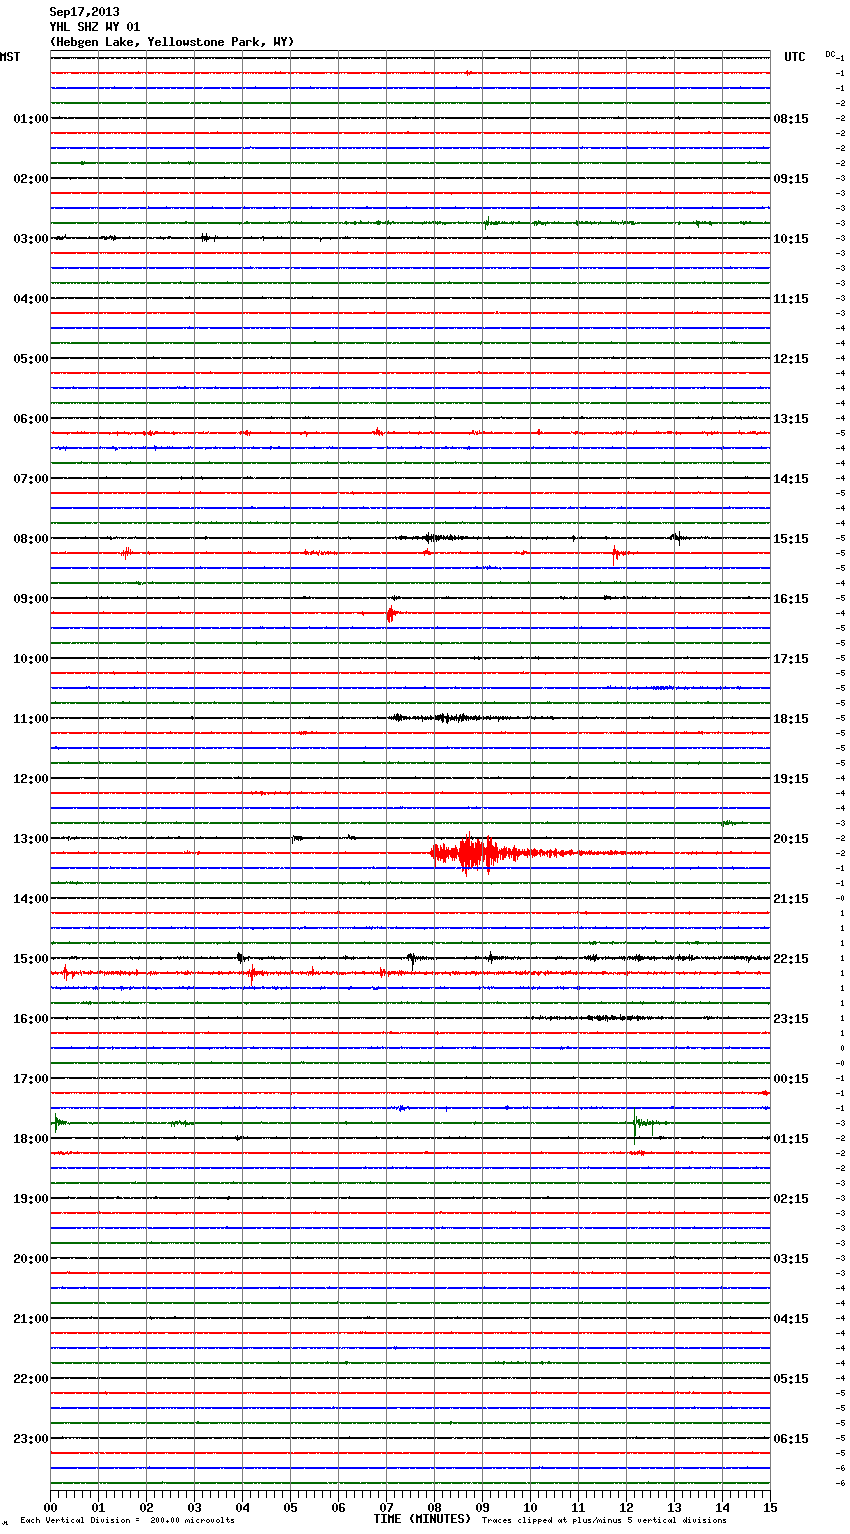Select the 09:00 MST hour label
This screenshot has width=850, height=1534.
(31, 599)
